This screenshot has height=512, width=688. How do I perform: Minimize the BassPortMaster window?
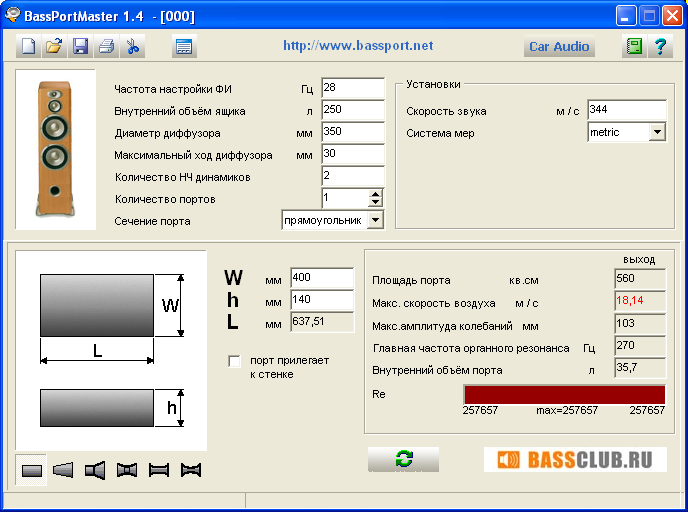(x=626, y=16)
